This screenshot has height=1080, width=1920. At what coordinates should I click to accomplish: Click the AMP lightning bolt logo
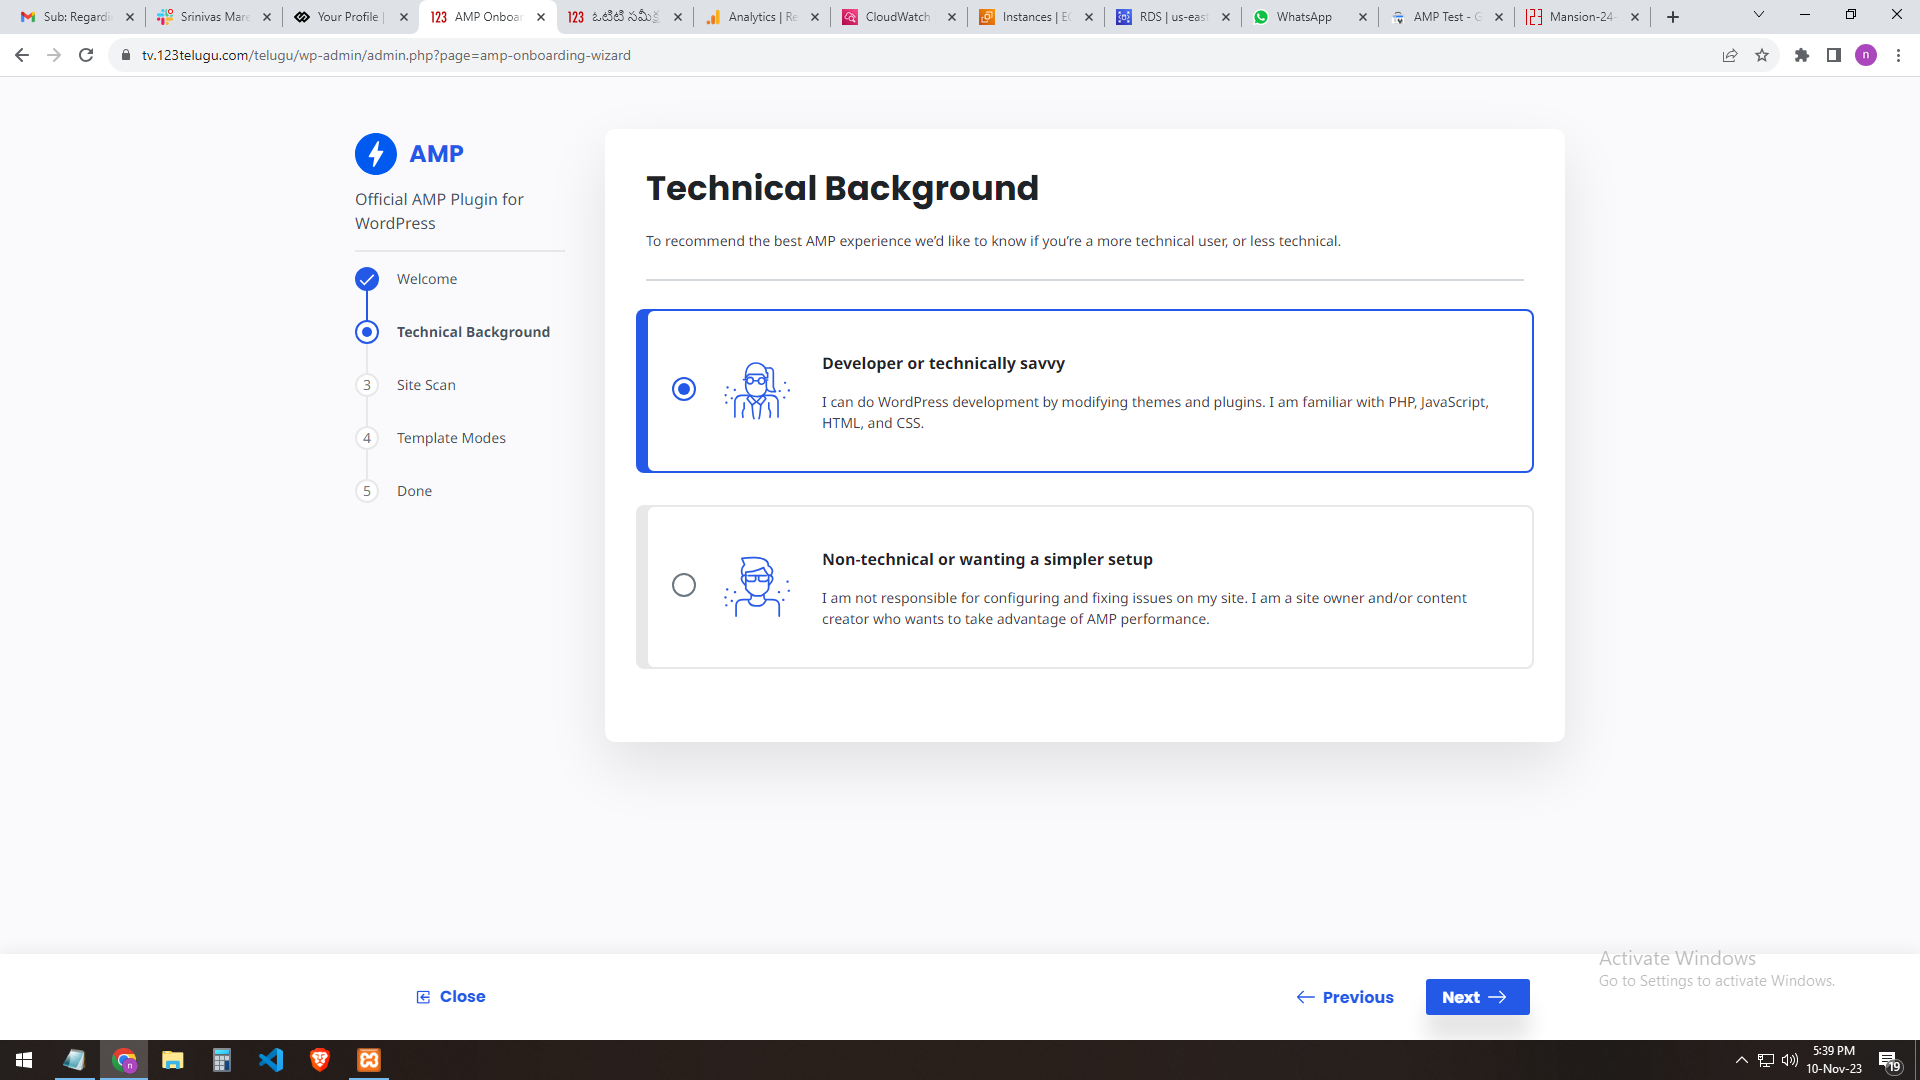376,154
